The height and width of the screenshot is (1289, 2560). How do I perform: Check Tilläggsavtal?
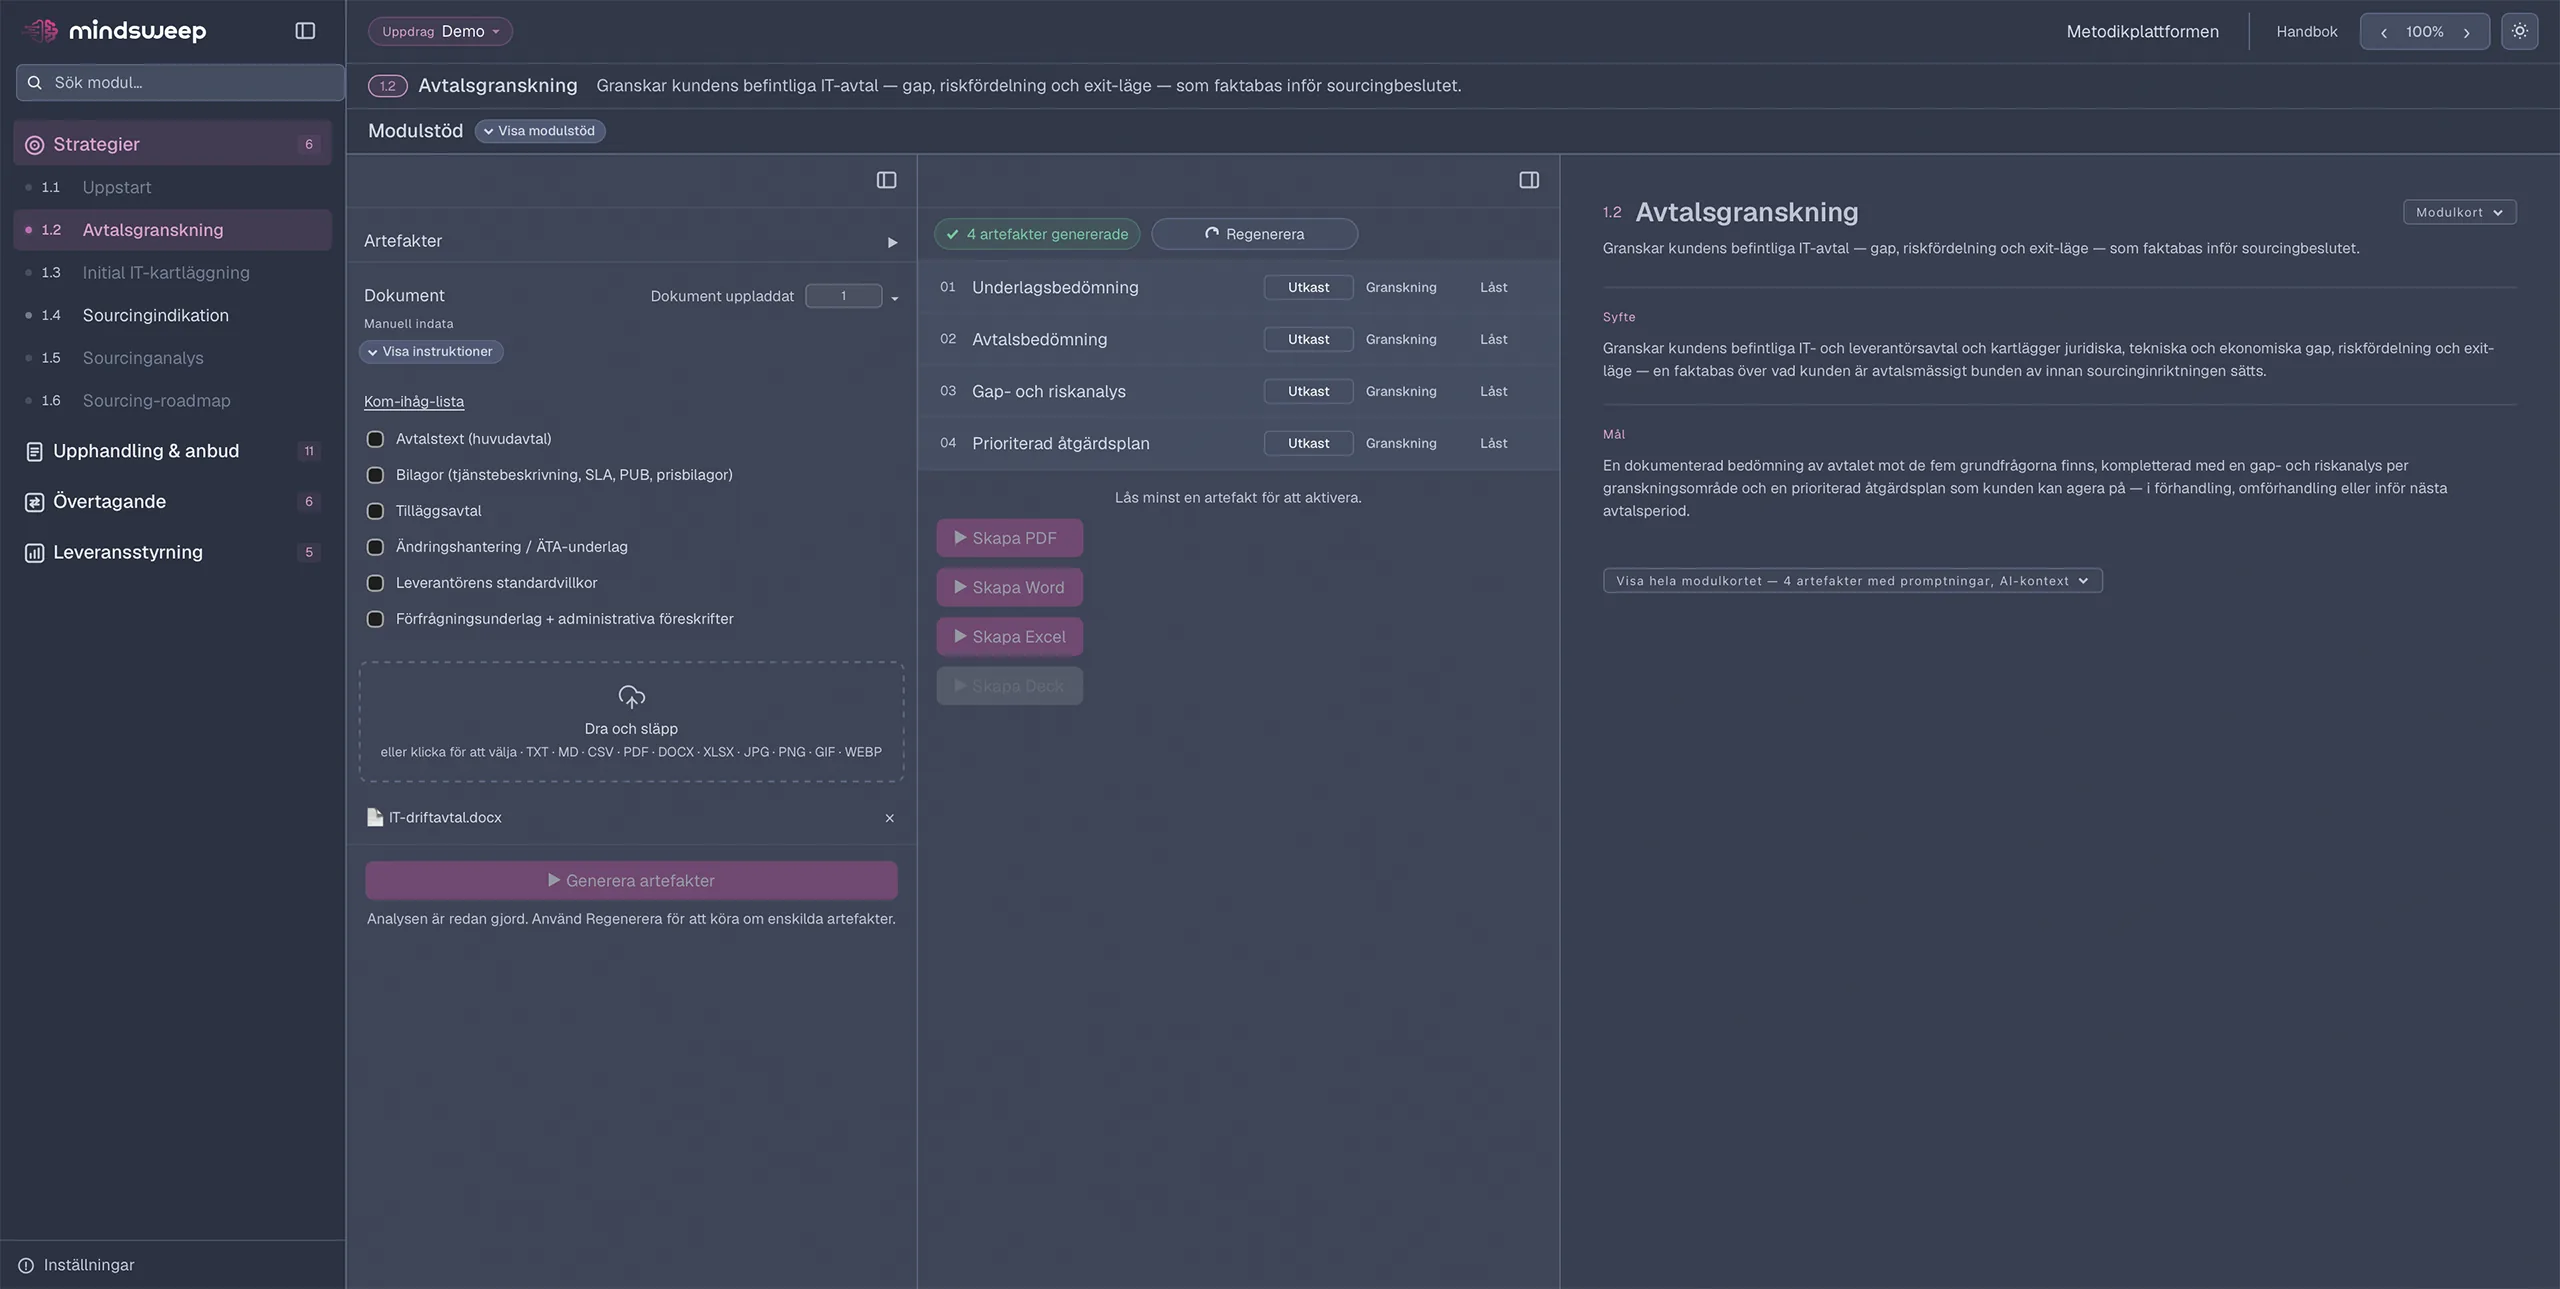point(375,511)
